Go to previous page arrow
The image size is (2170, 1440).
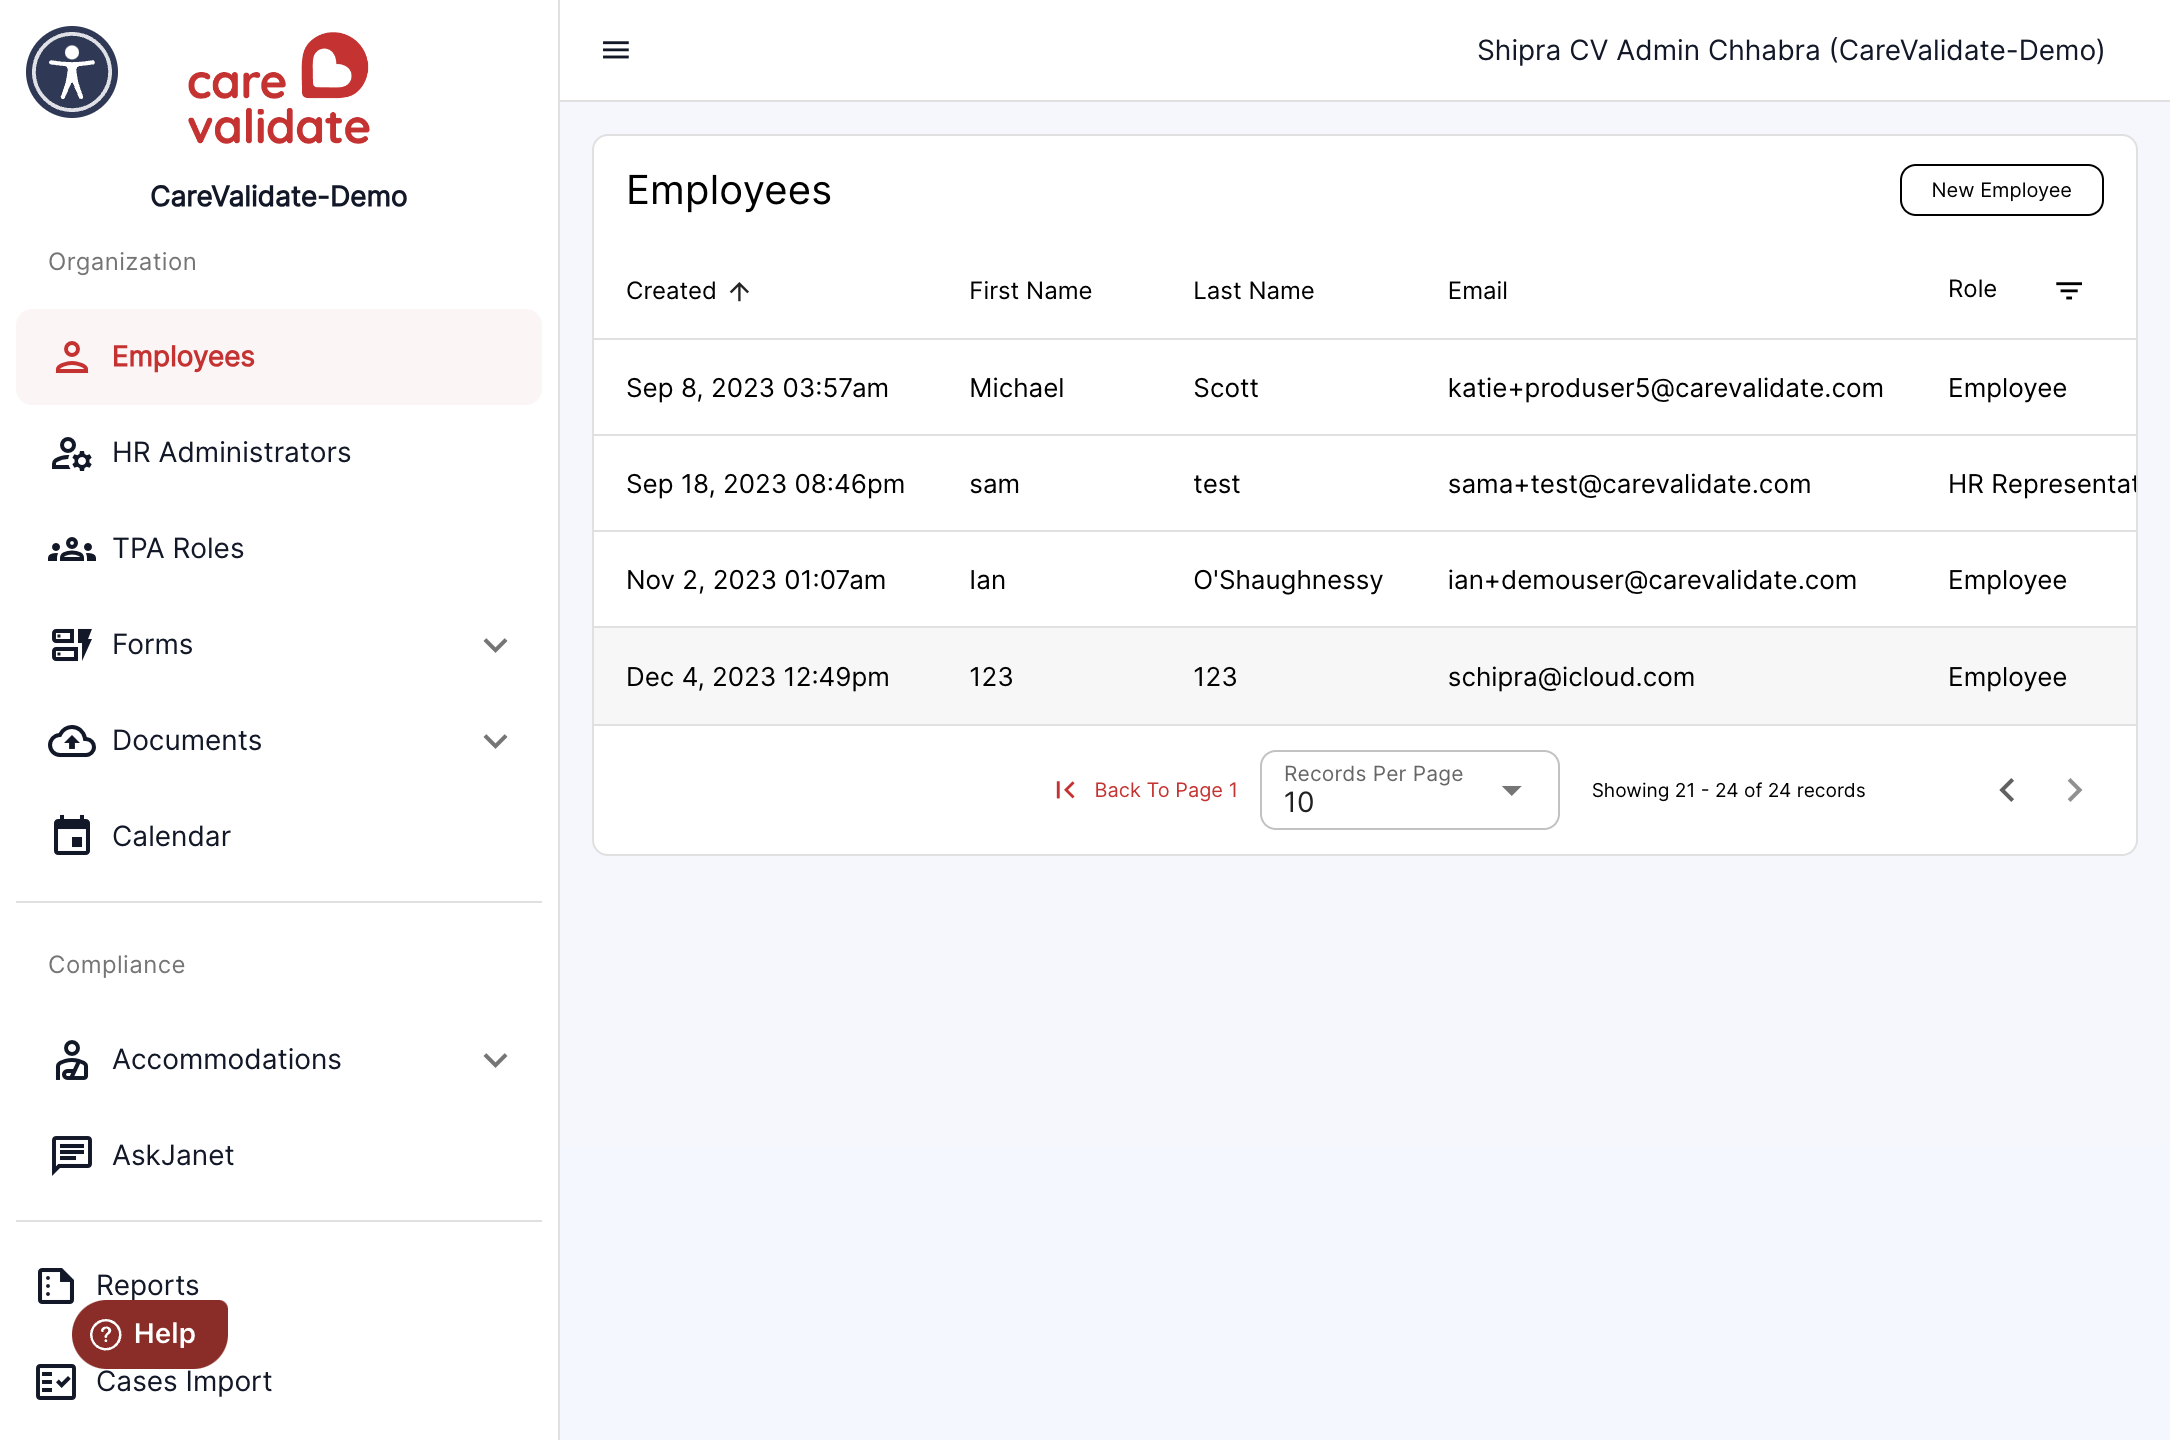[x=2007, y=790]
